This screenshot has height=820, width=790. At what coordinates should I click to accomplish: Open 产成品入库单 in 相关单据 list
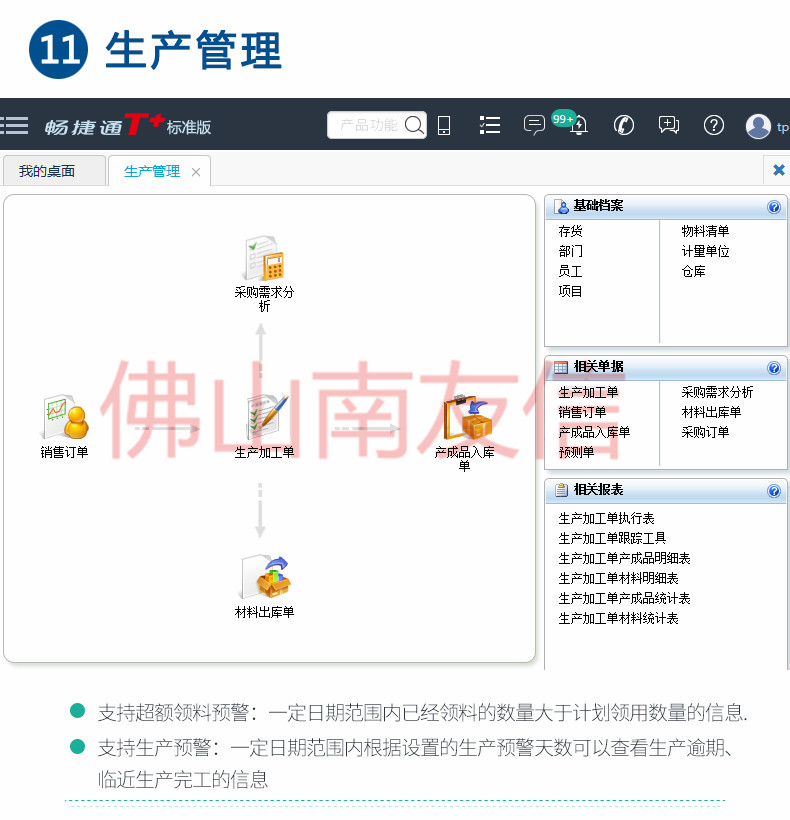click(594, 432)
